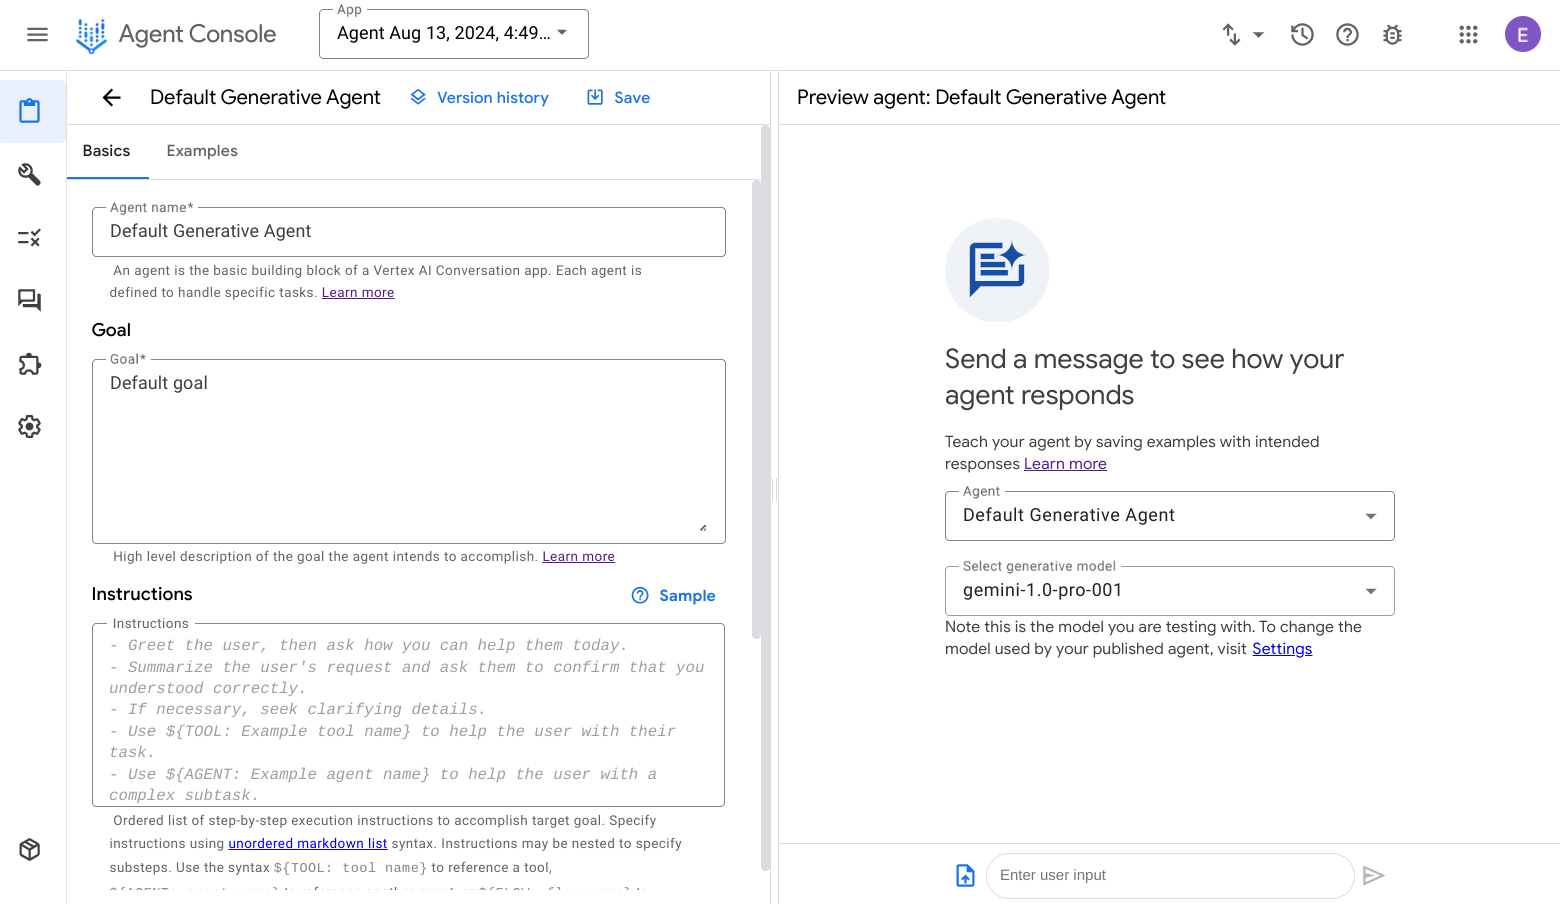Expand the Agent dropdown in preview
1560x904 pixels.
[1169, 516]
